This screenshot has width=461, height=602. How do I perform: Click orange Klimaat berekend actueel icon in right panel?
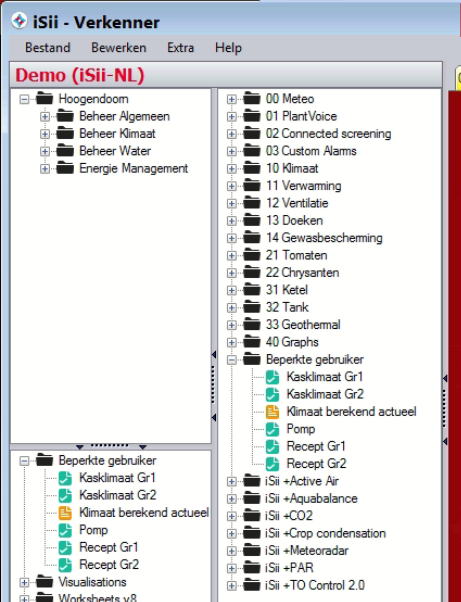tap(273, 412)
